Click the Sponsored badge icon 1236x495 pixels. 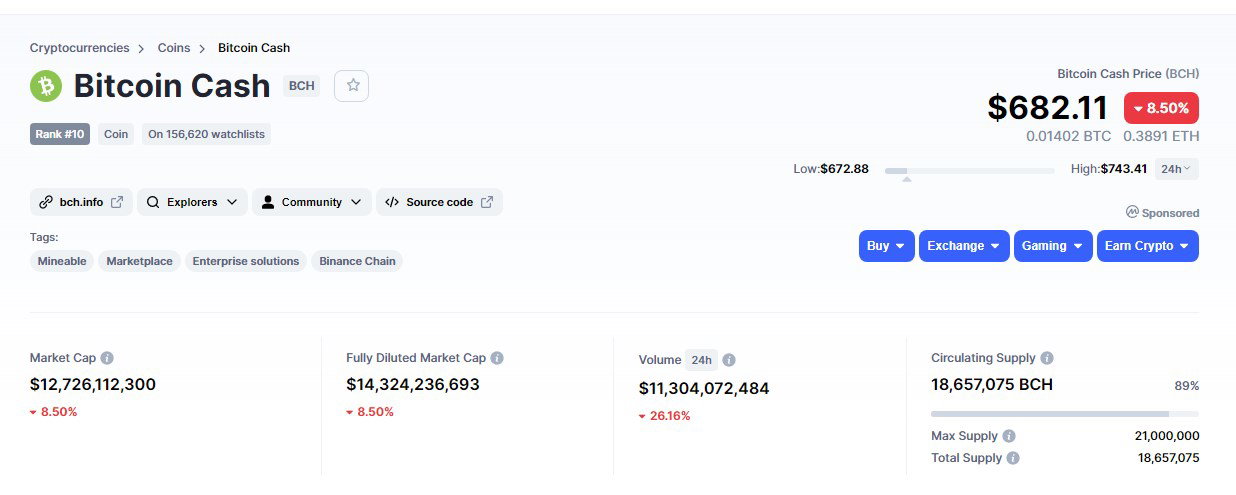click(1132, 212)
